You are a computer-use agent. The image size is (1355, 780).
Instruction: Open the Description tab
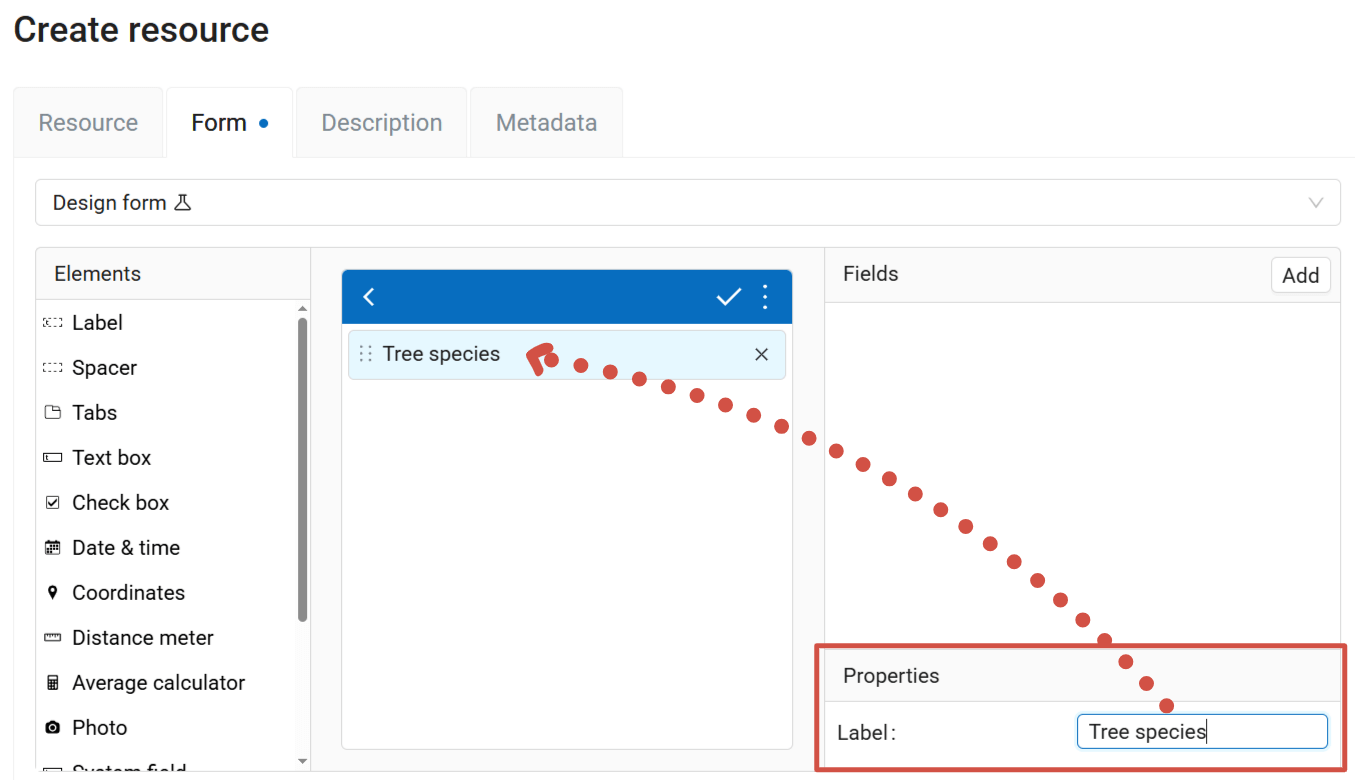tap(381, 123)
